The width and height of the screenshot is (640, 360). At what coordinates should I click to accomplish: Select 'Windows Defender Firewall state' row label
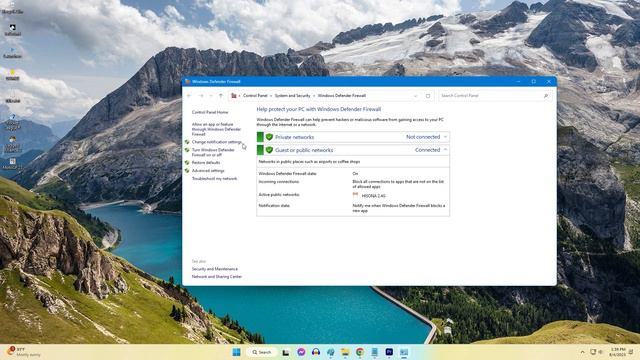click(287, 173)
